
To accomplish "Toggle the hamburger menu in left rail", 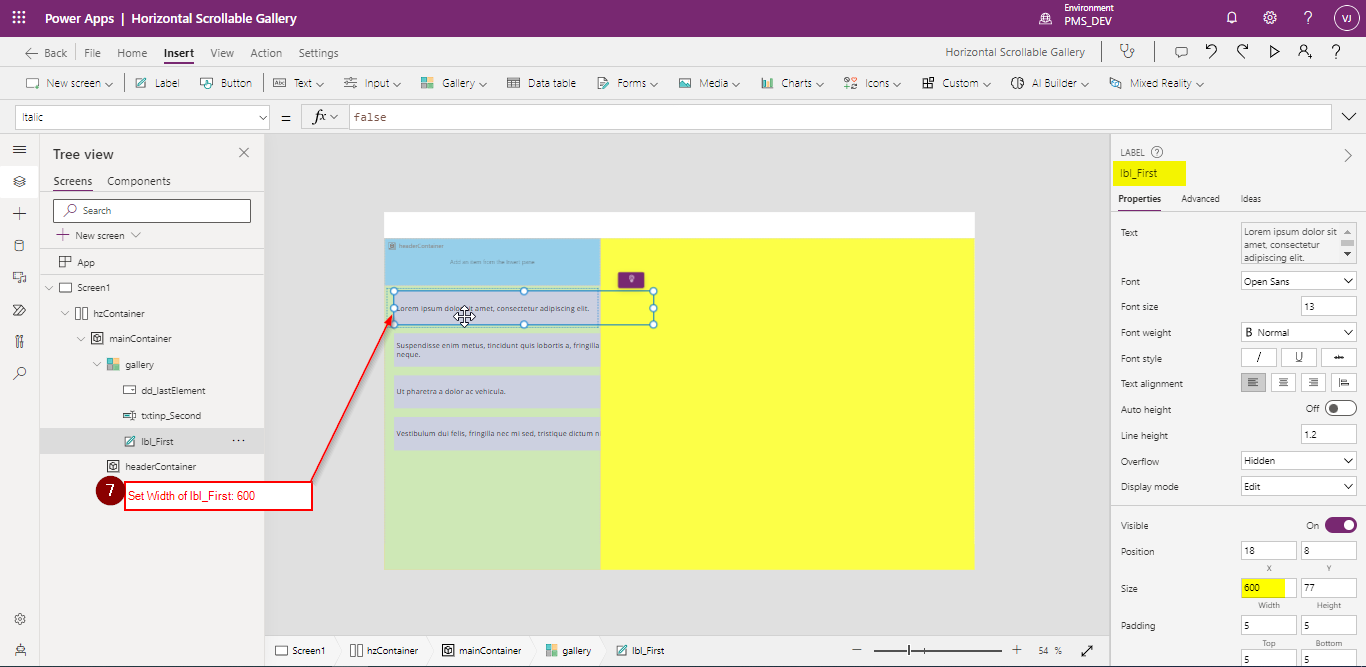I will (19, 149).
